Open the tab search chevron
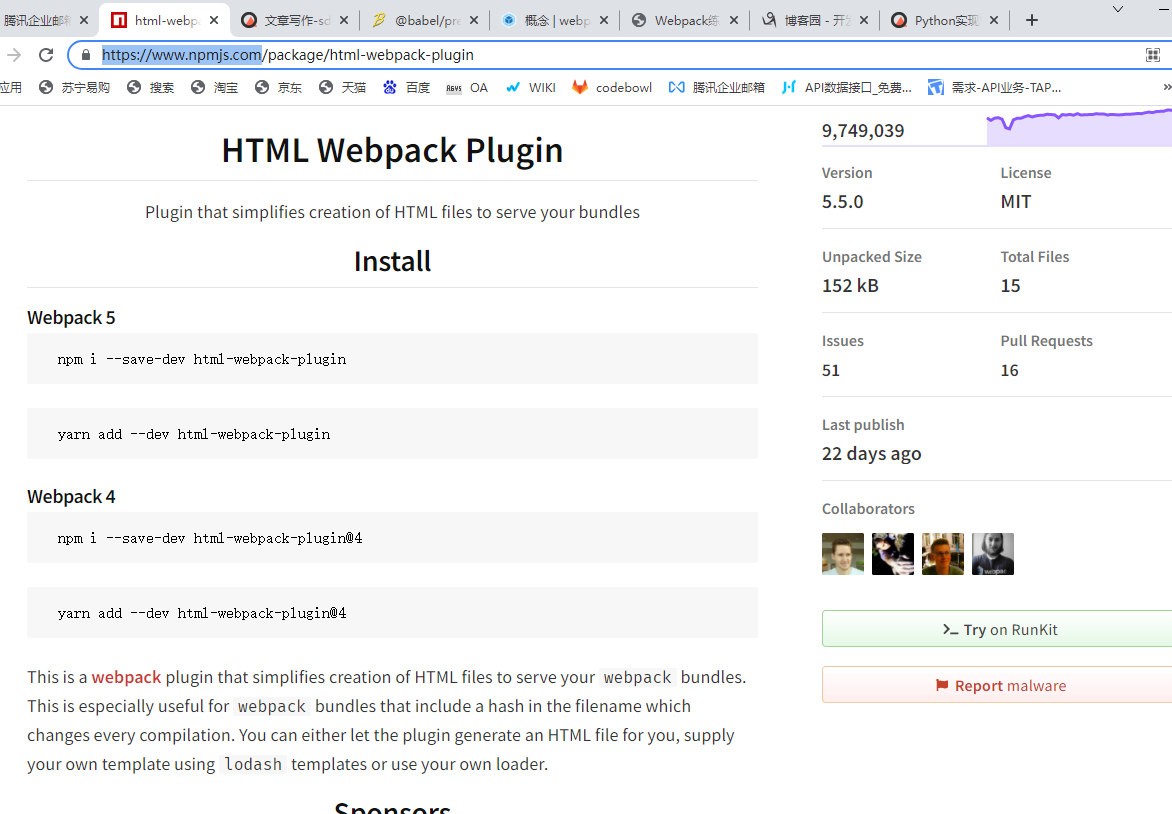Viewport: 1172px width, 814px height. (x=1117, y=9)
